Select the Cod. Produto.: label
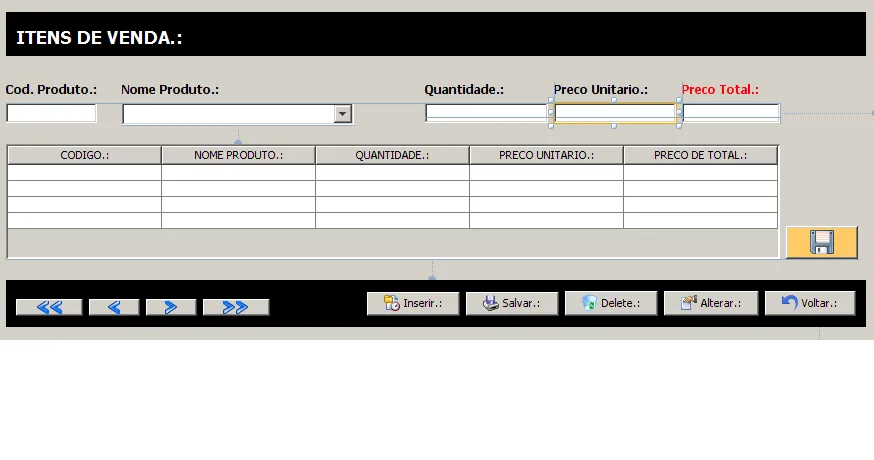 [51, 90]
